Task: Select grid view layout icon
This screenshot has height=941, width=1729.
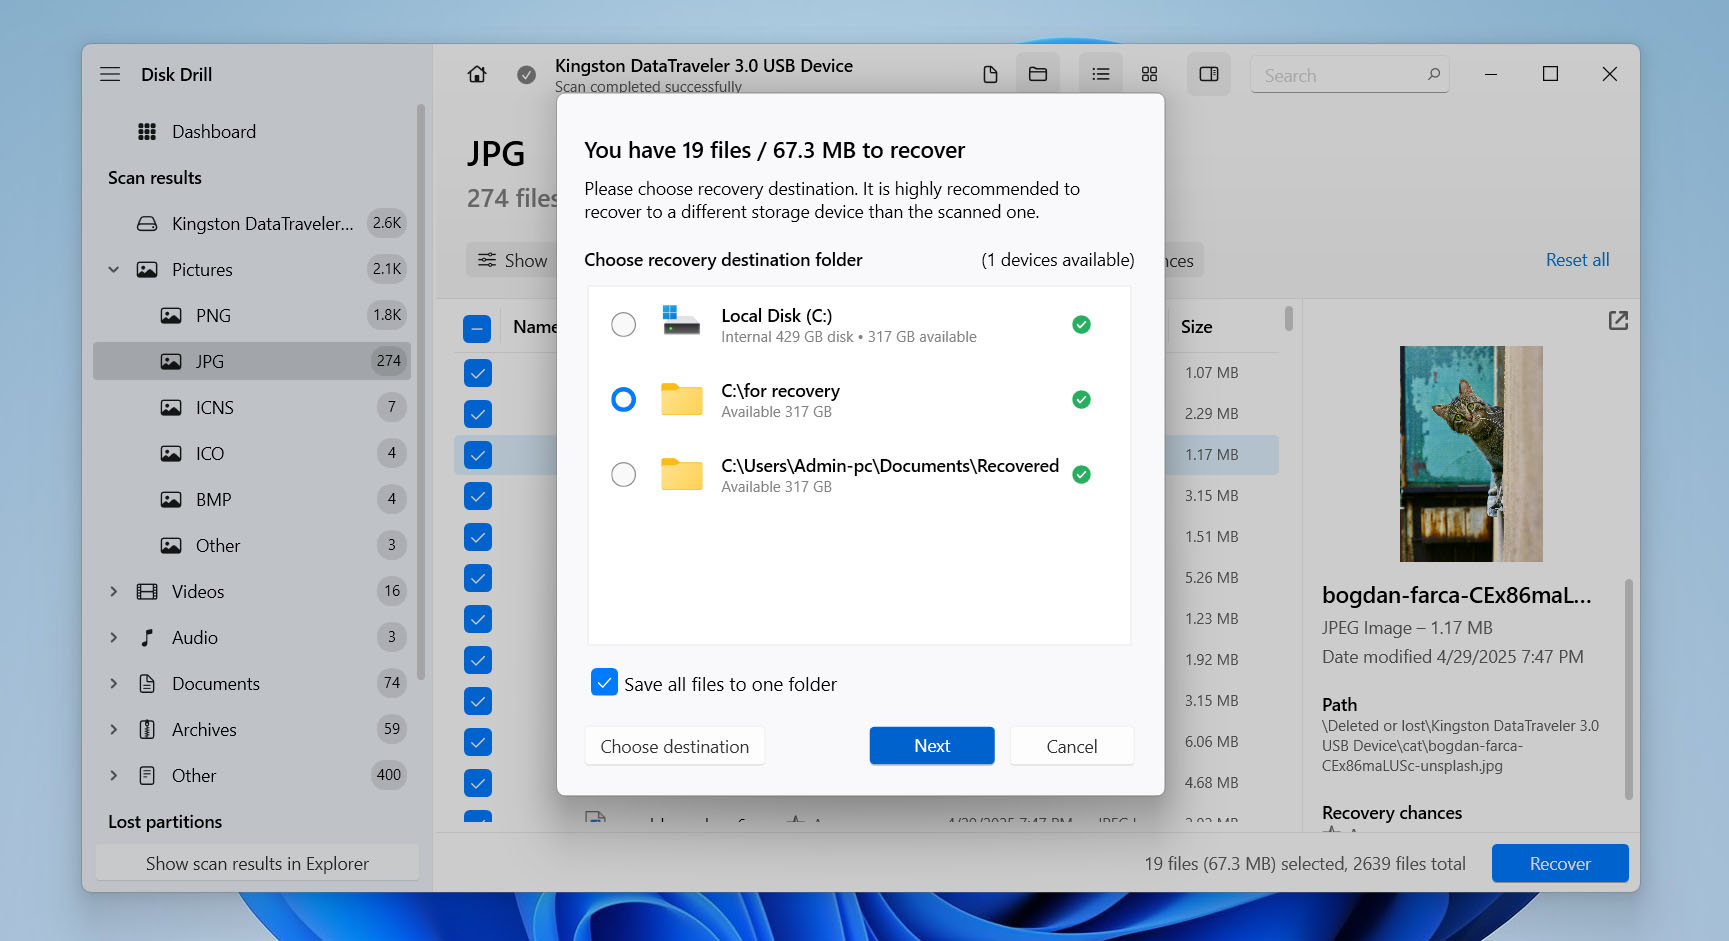Action: point(1149,74)
